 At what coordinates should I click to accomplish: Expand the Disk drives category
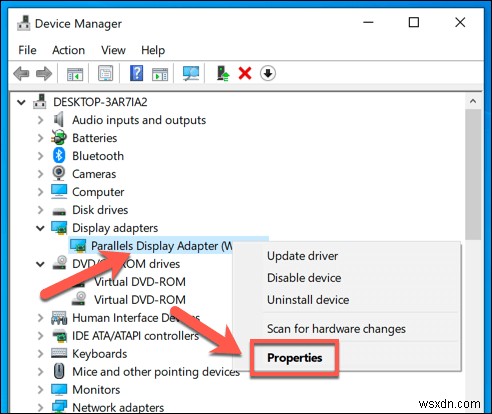tap(40, 210)
